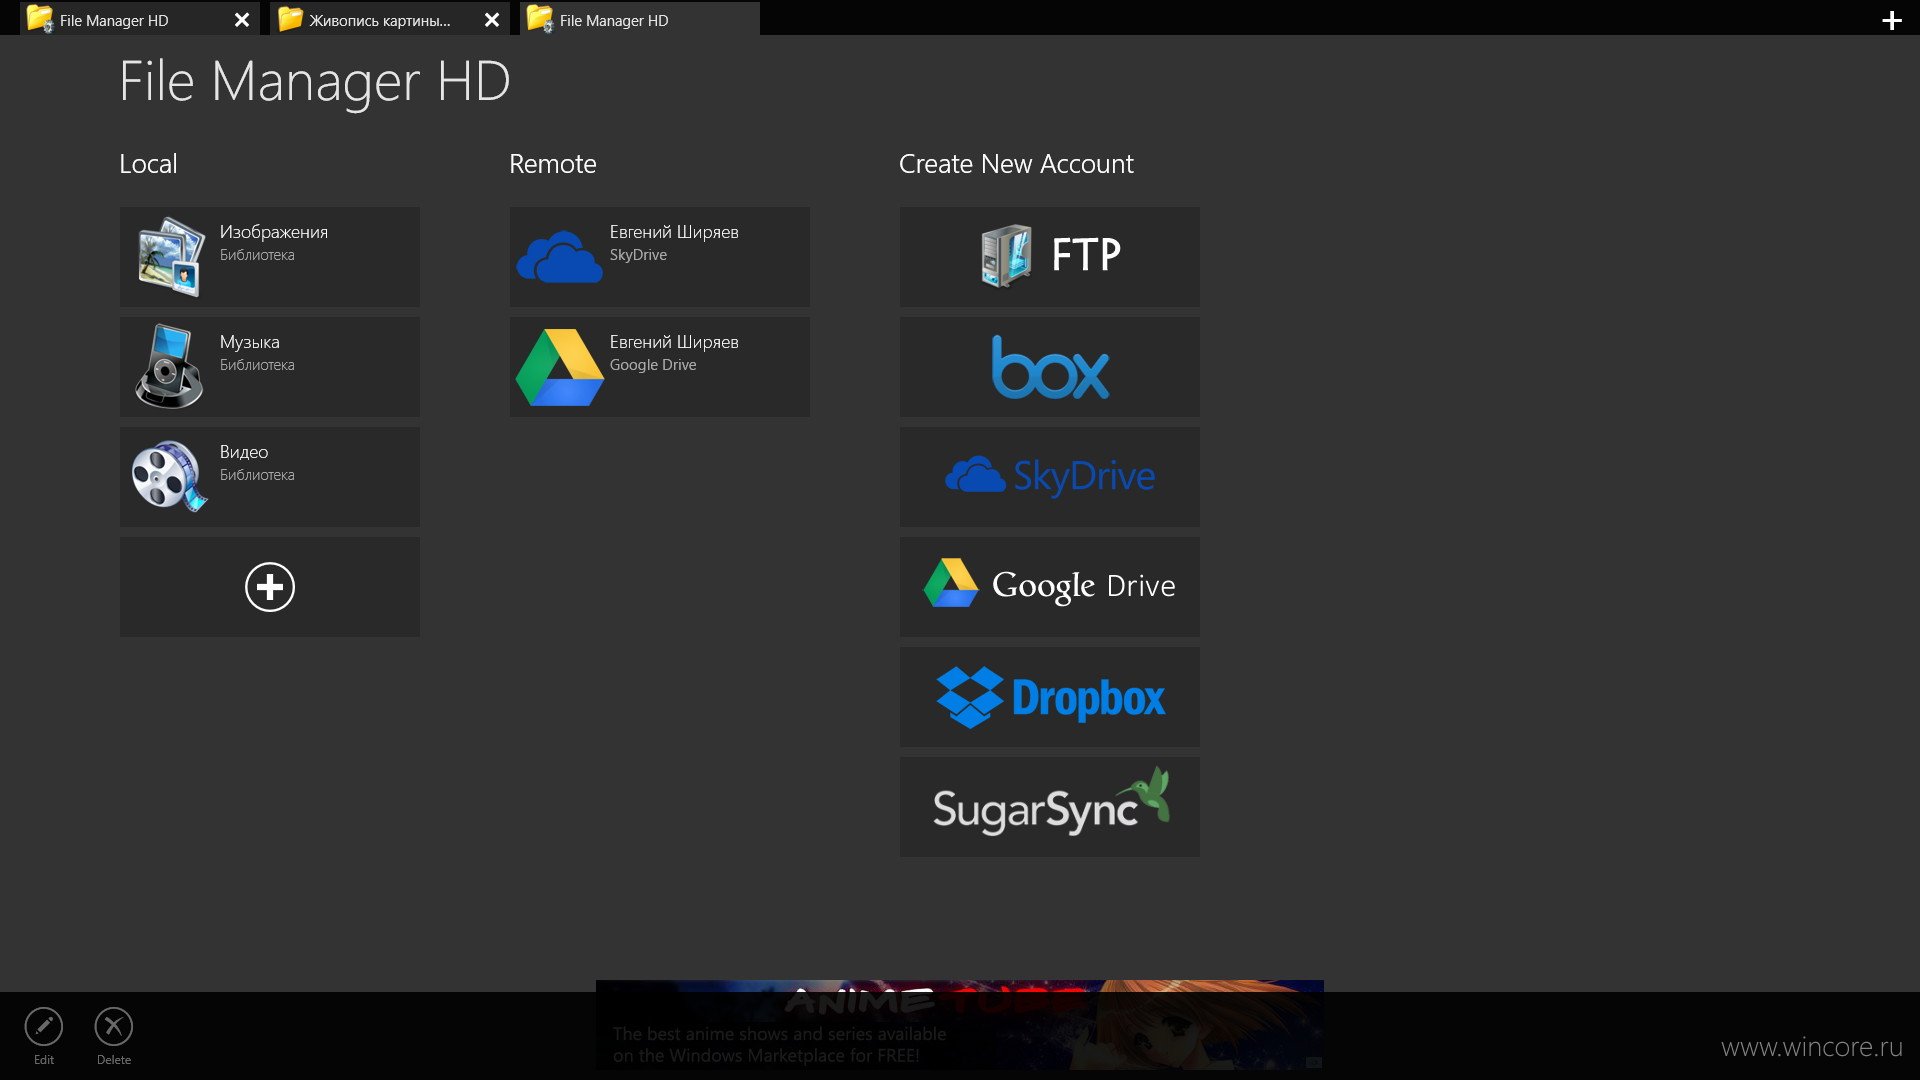Click the Edit pencil icon in the app bar
Viewport: 1920px width, 1080px height.
point(44,1027)
